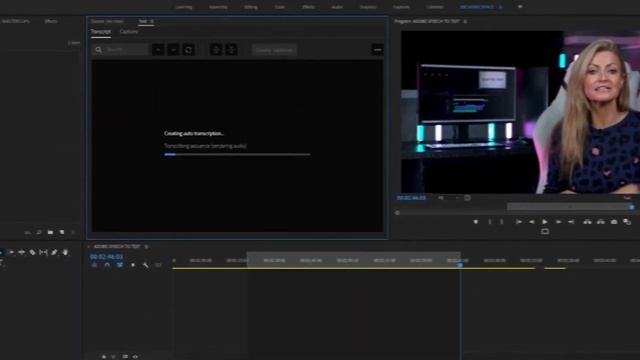Screen dimensions: 640x360
Task: Click the merge segments icon
Action: pyautogui.click(x=231, y=50)
